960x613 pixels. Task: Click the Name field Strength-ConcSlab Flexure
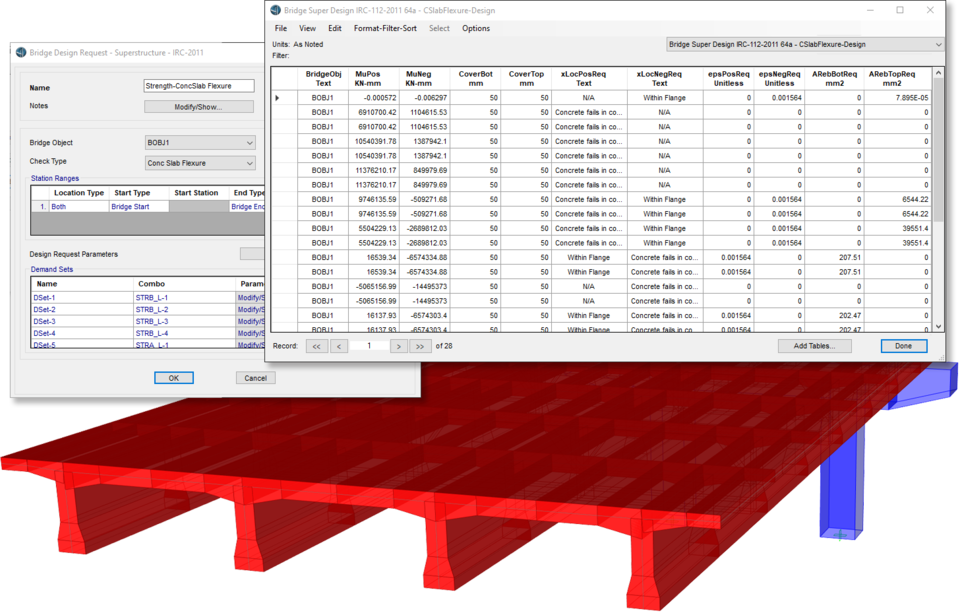[x=200, y=87]
